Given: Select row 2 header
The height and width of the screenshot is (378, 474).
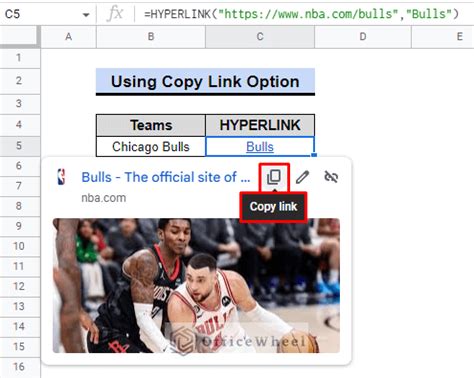Looking at the screenshot, I should [19, 81].
